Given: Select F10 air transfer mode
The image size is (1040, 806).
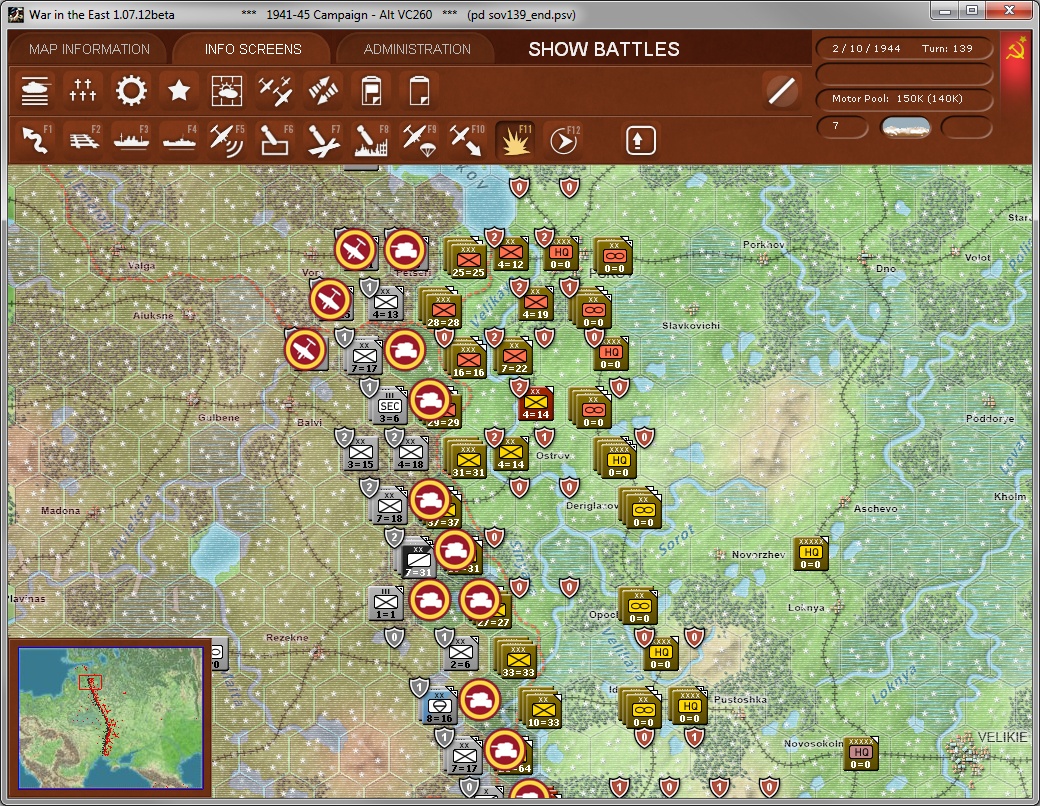Looking at the screenshot, I should 467,140.
